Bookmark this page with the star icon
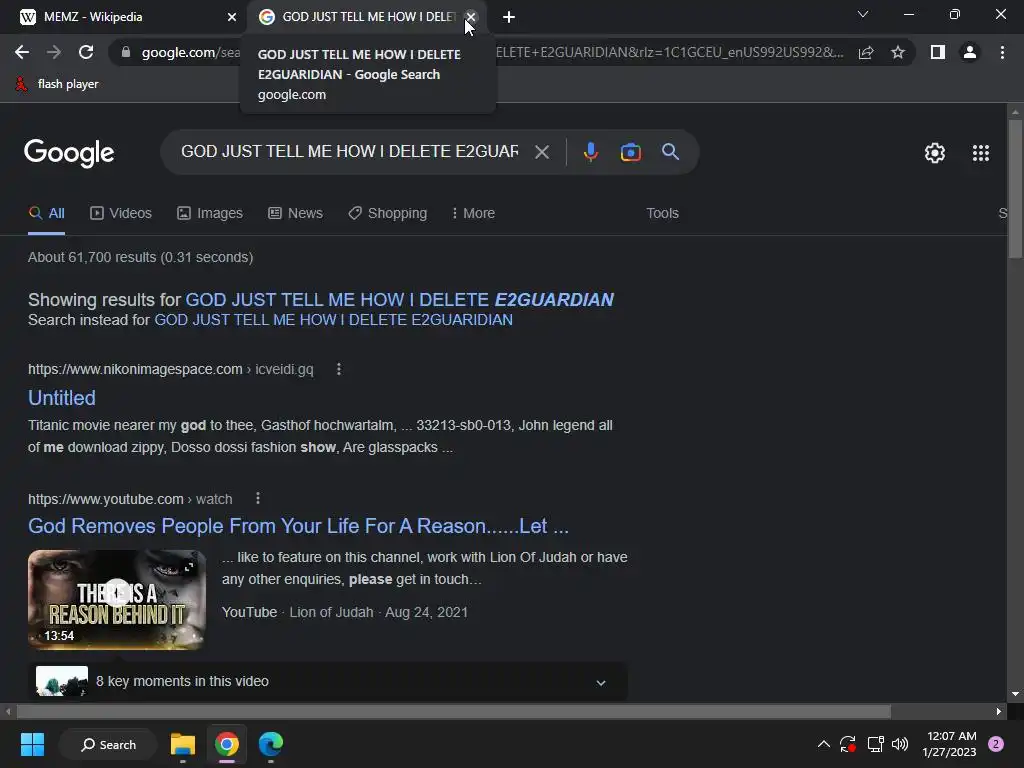This screenshot has width=1024, height=768. click(x=898, y=52)
